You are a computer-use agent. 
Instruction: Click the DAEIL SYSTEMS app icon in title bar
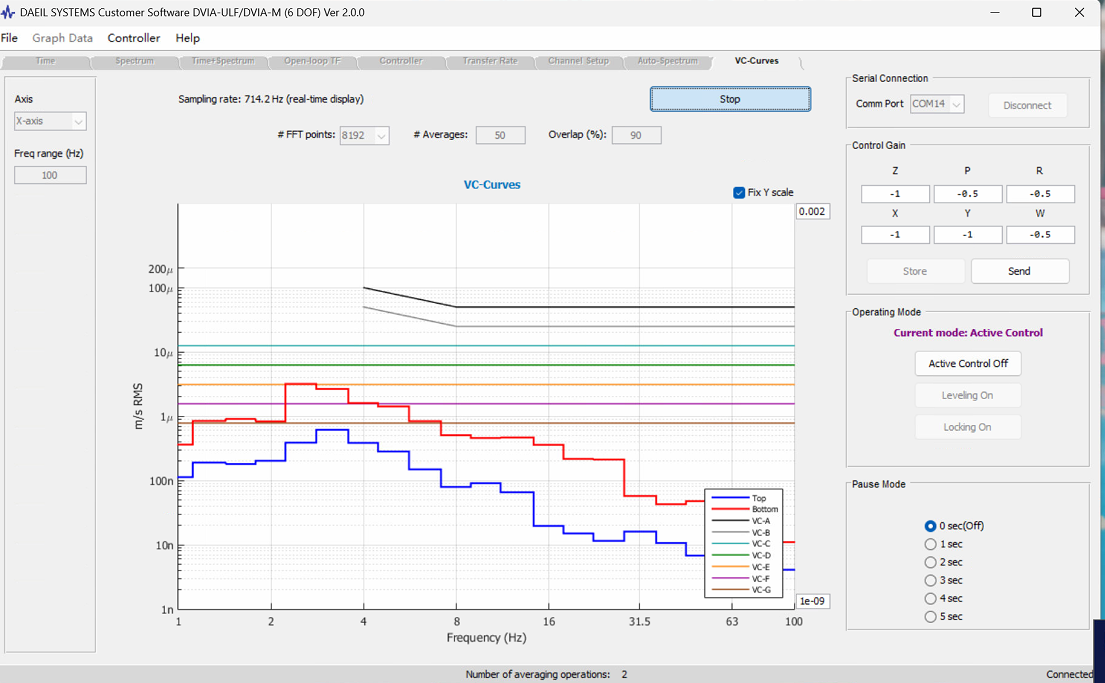pyautogui.click(x=8, y=13)
